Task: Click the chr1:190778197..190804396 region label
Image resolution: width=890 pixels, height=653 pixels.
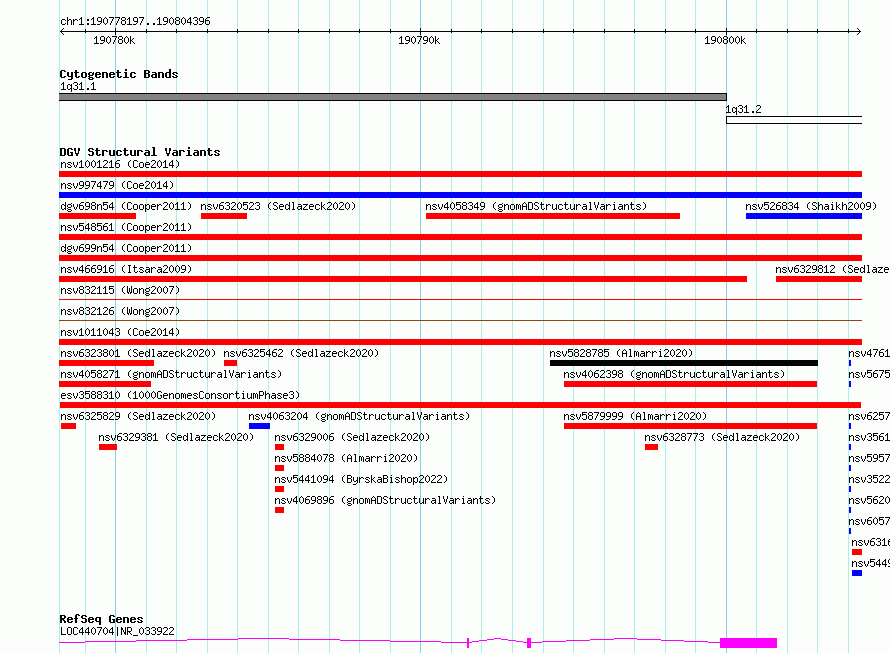Action: [x=135, y=21]
